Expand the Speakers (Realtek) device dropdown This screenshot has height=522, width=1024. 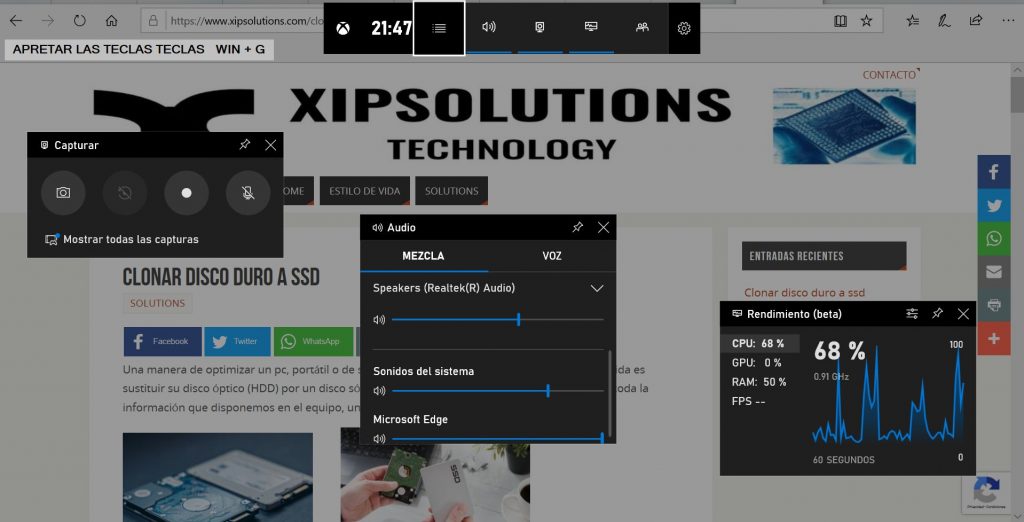tap(596, 288)
